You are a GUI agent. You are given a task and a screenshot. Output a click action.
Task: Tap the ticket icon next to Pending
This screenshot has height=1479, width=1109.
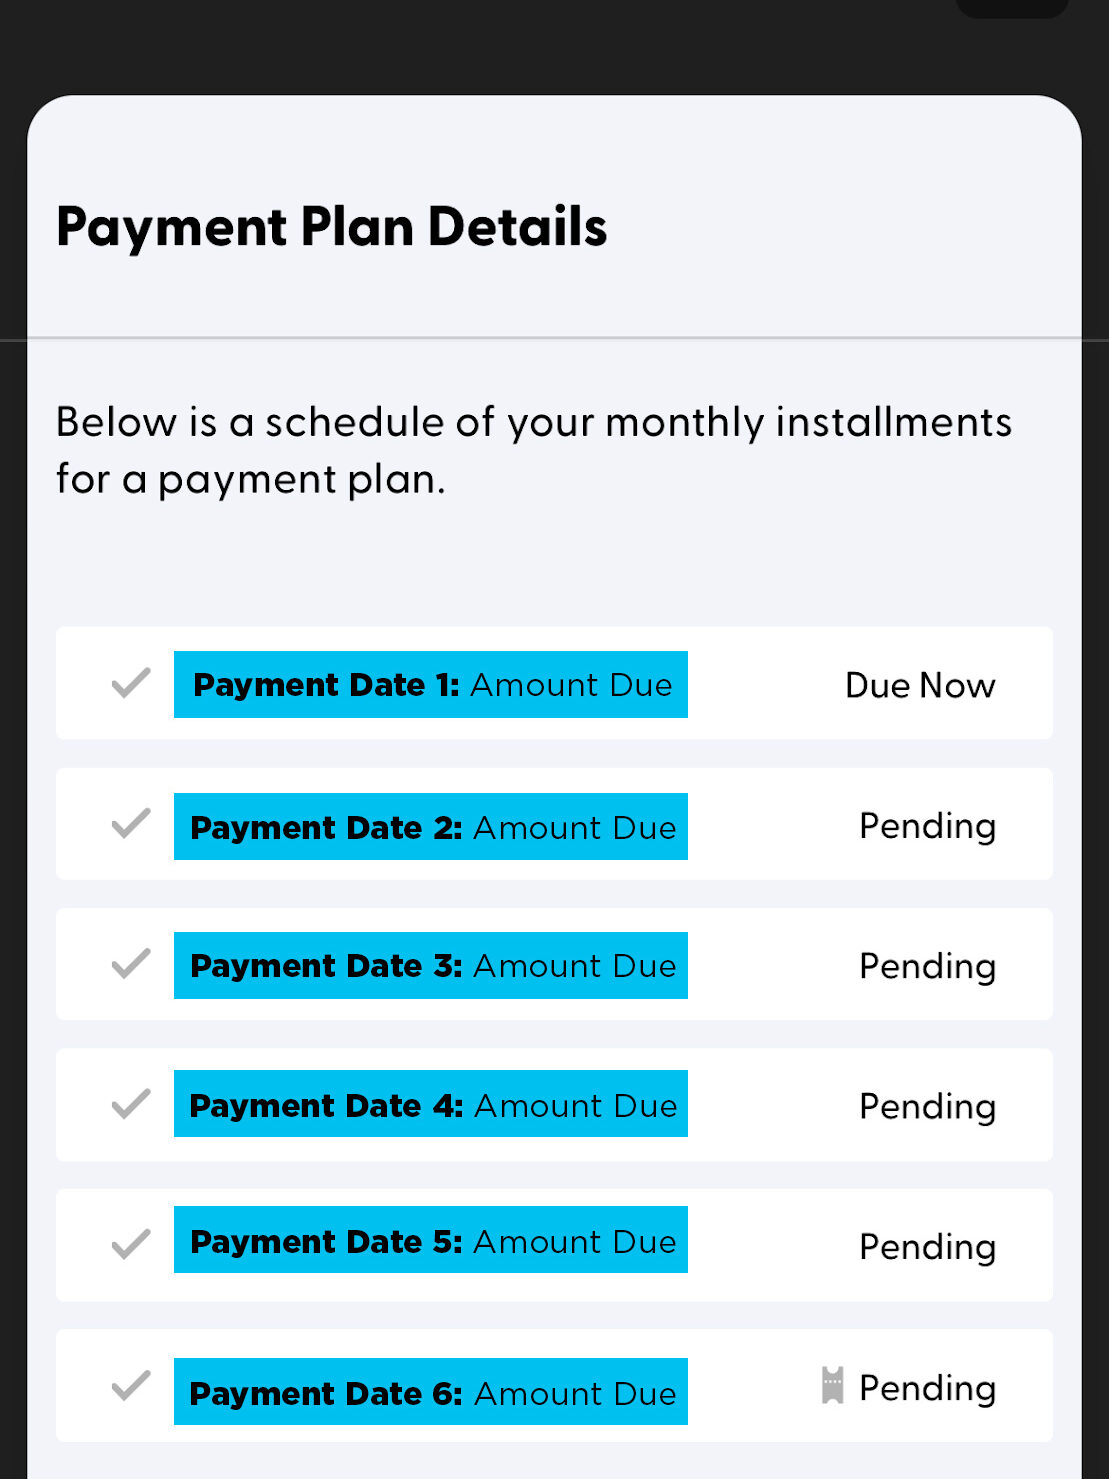pos(832,1386)
